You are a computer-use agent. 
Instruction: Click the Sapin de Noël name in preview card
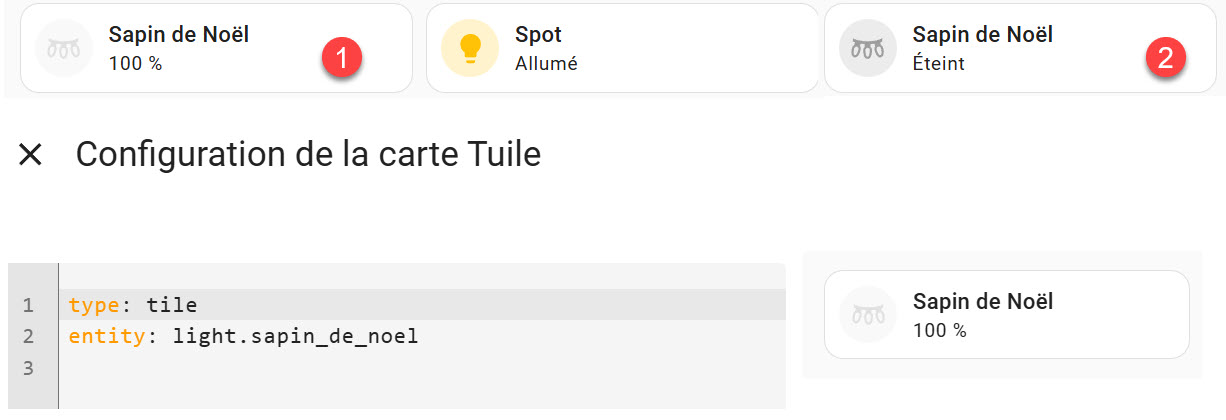983,301
